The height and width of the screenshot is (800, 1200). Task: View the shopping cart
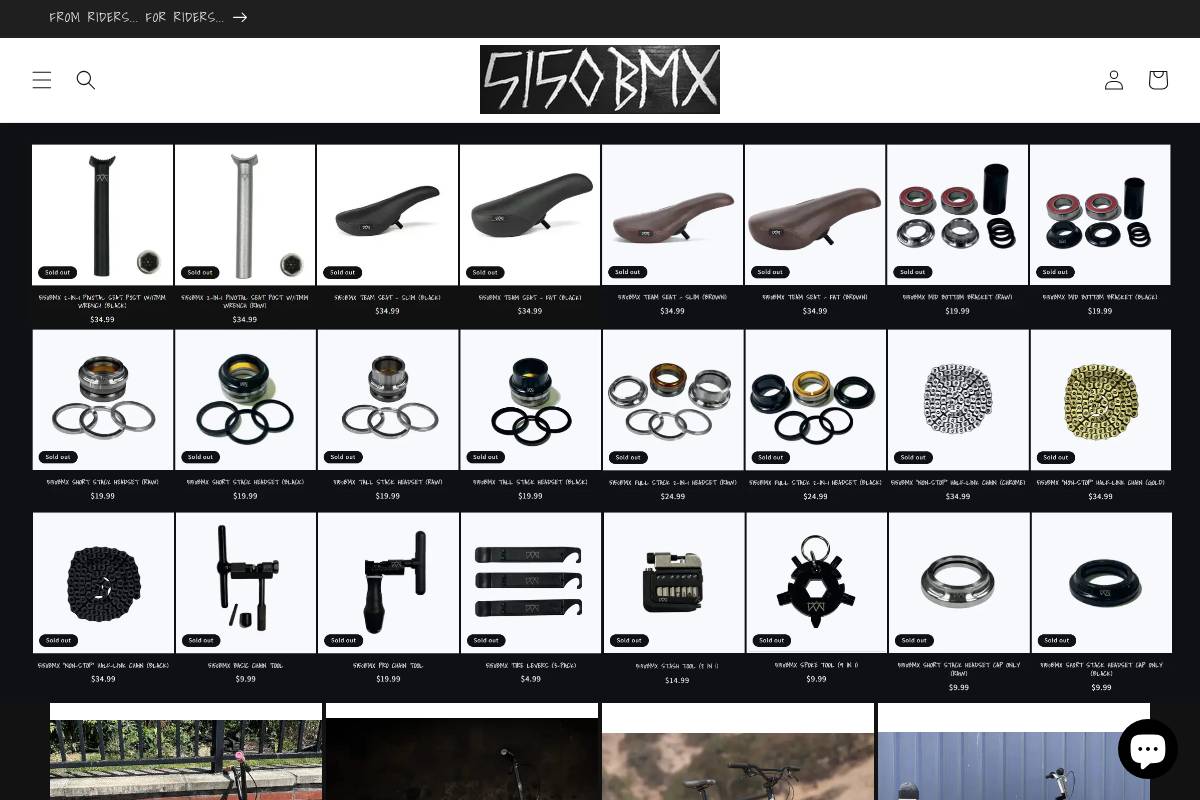click(x=1158, y=80)
